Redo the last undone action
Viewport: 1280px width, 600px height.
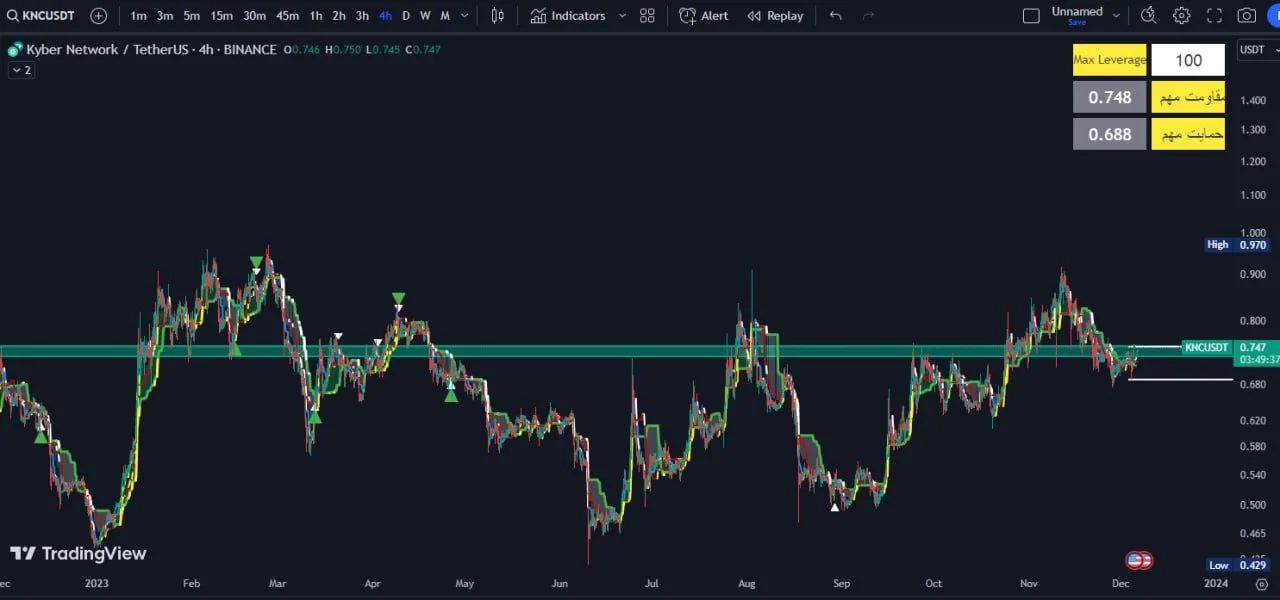868,16
